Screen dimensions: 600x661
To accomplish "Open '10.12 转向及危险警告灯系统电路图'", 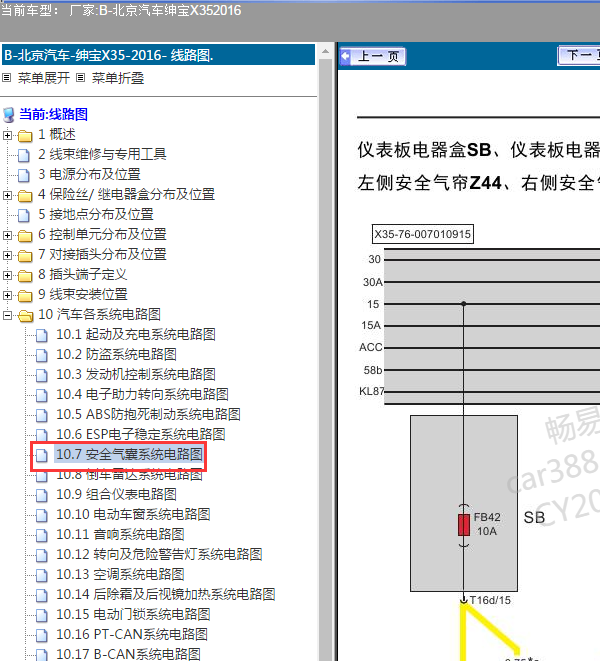I will pos(159,554).
